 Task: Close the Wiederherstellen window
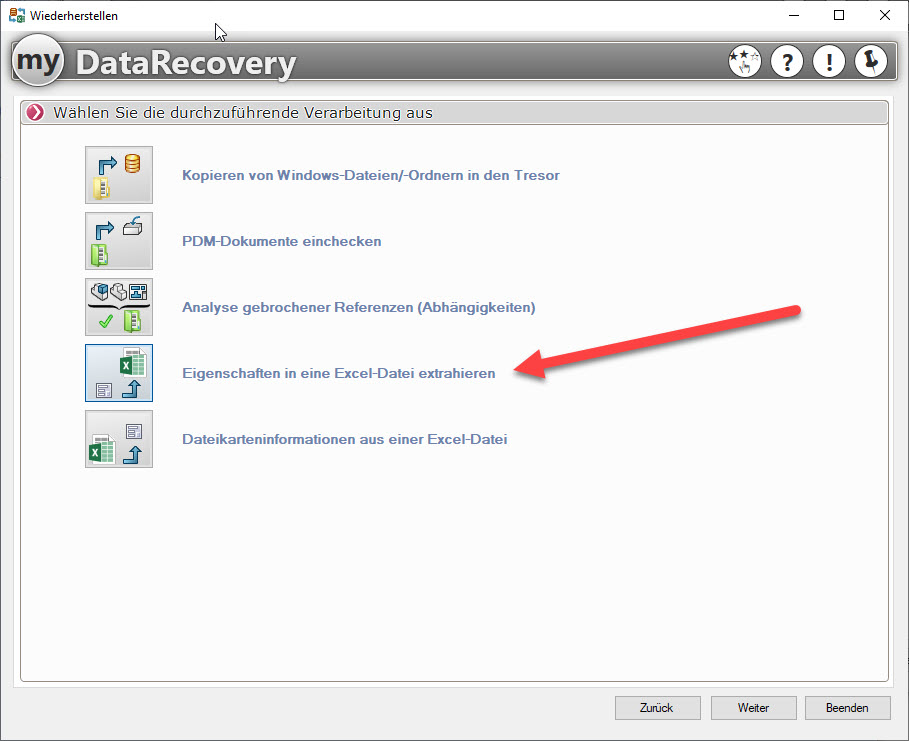click(885, 16)
